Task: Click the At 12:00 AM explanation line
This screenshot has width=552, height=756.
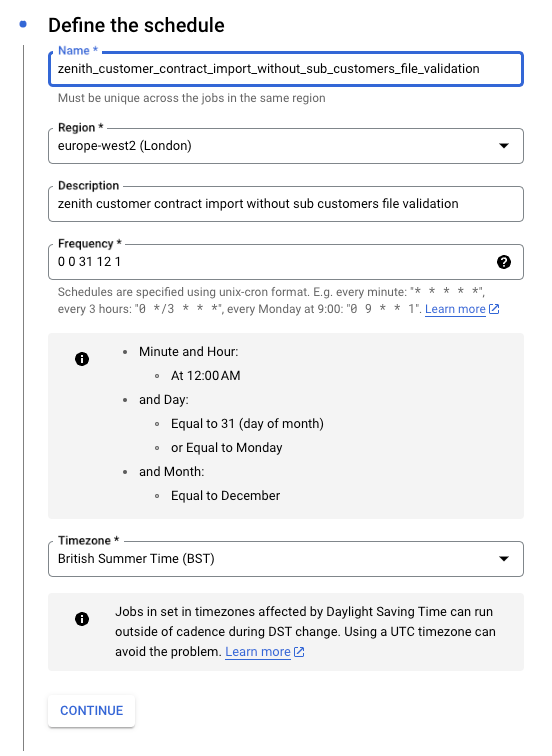Action: 205,376
